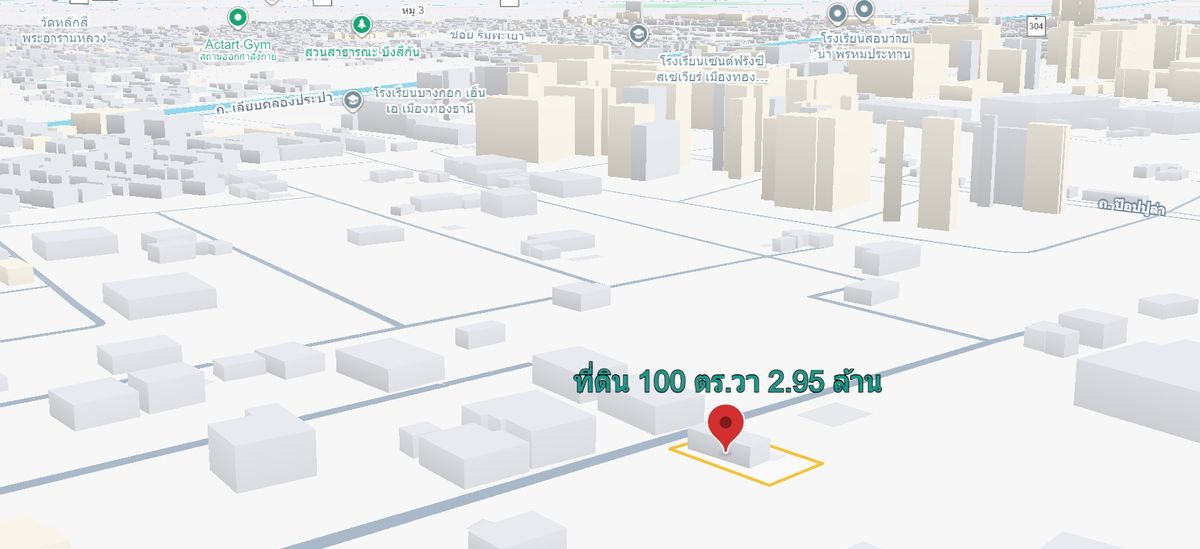Click the pin directly above โรงเรียนสอนว่ายน้ำ พรหมประทาน
The height and width of the screenshot is (549, 1200).
(864, 10)
